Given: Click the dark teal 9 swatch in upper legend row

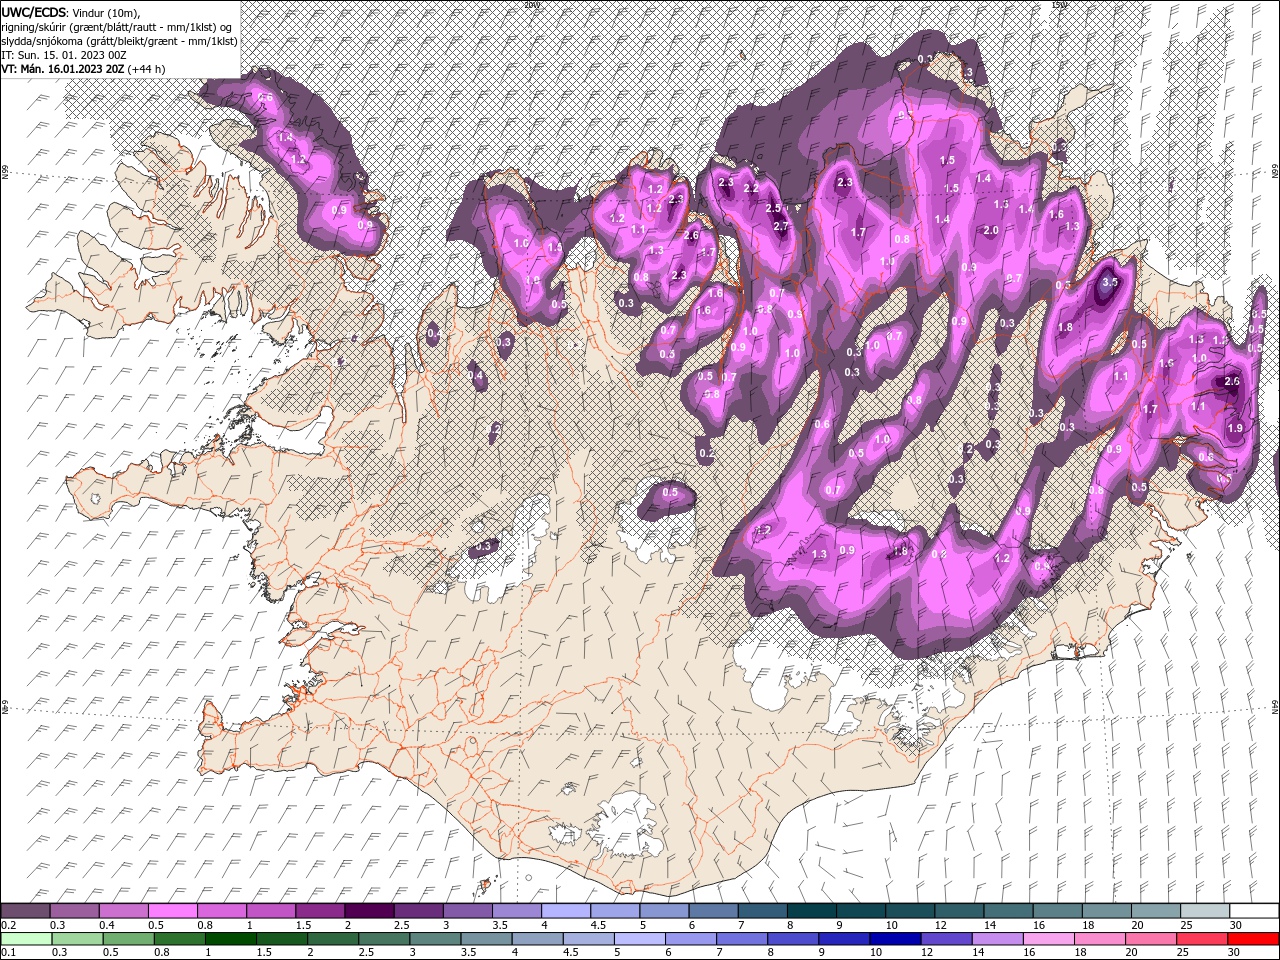Looking at the screenshot, I should (861, 911).
